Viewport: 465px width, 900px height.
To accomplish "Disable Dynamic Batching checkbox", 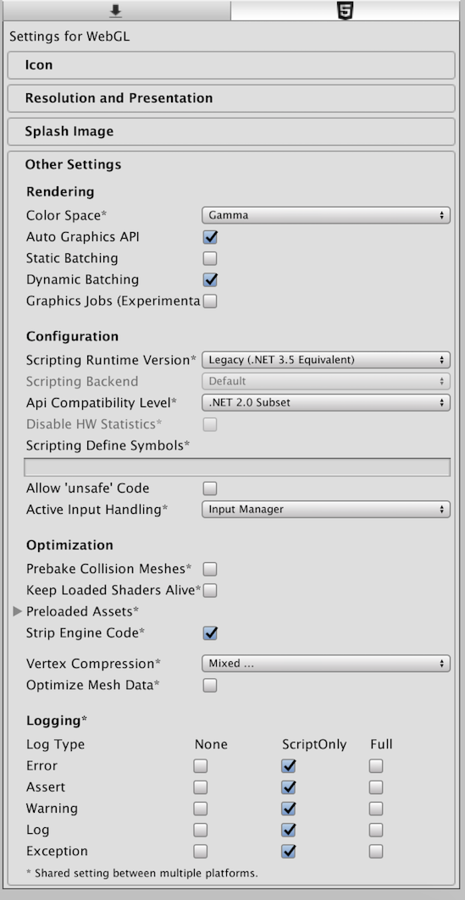I will coord(210,280).
